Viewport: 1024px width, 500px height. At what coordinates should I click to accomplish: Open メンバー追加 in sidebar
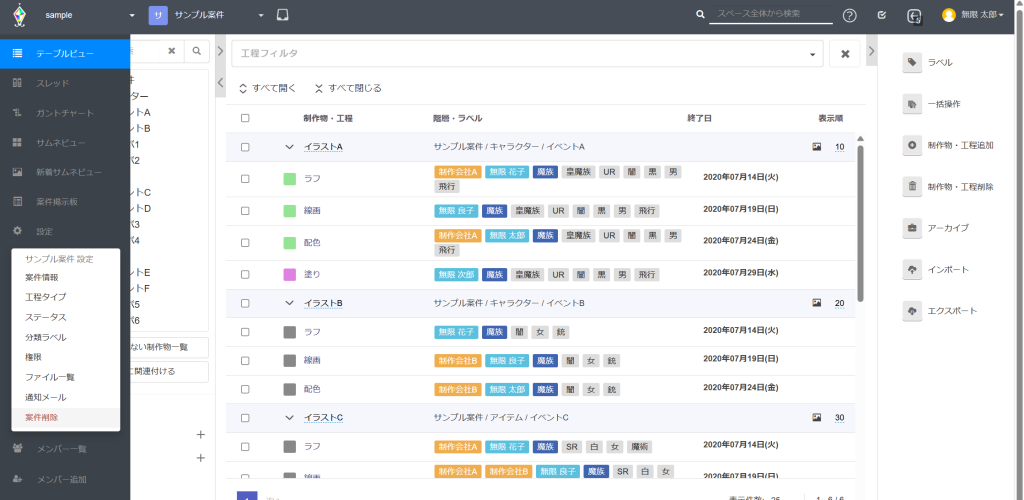tap(65, 479)
